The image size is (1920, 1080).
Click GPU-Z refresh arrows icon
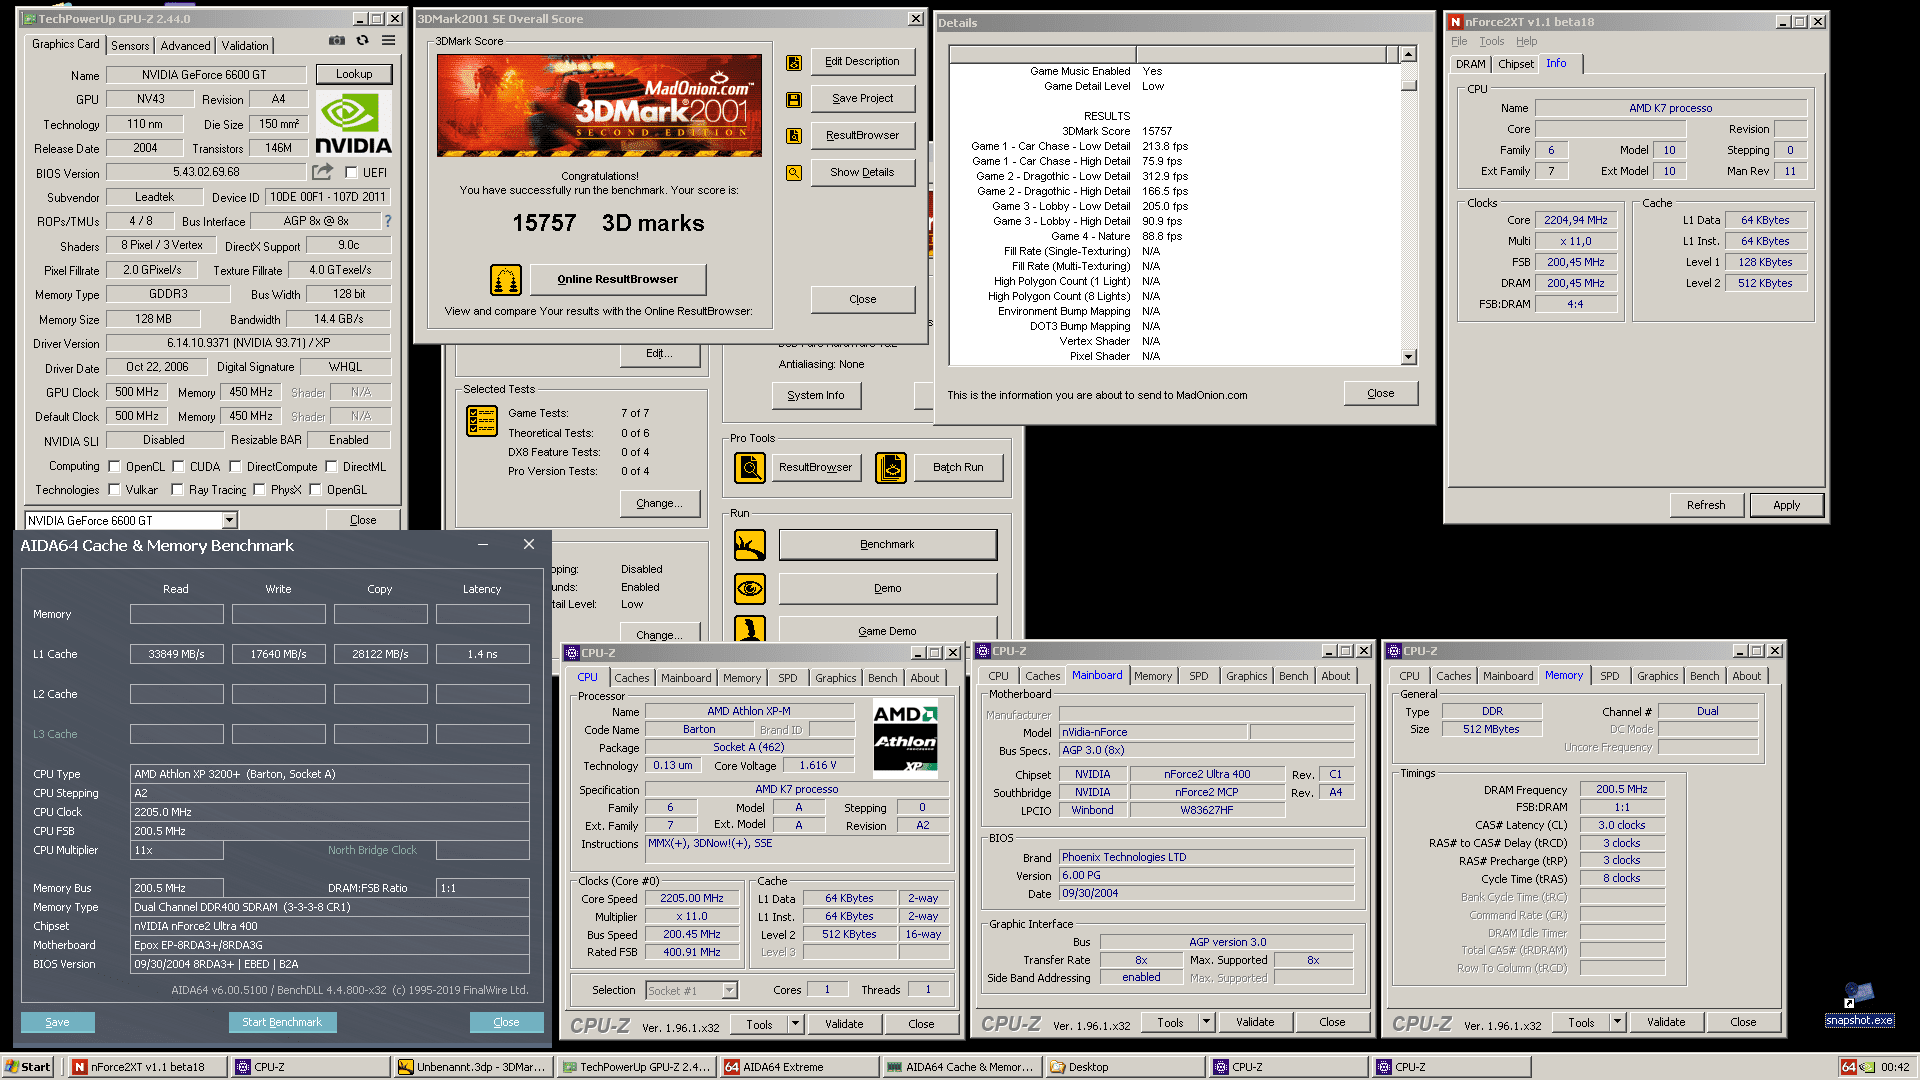click(363, 41)
